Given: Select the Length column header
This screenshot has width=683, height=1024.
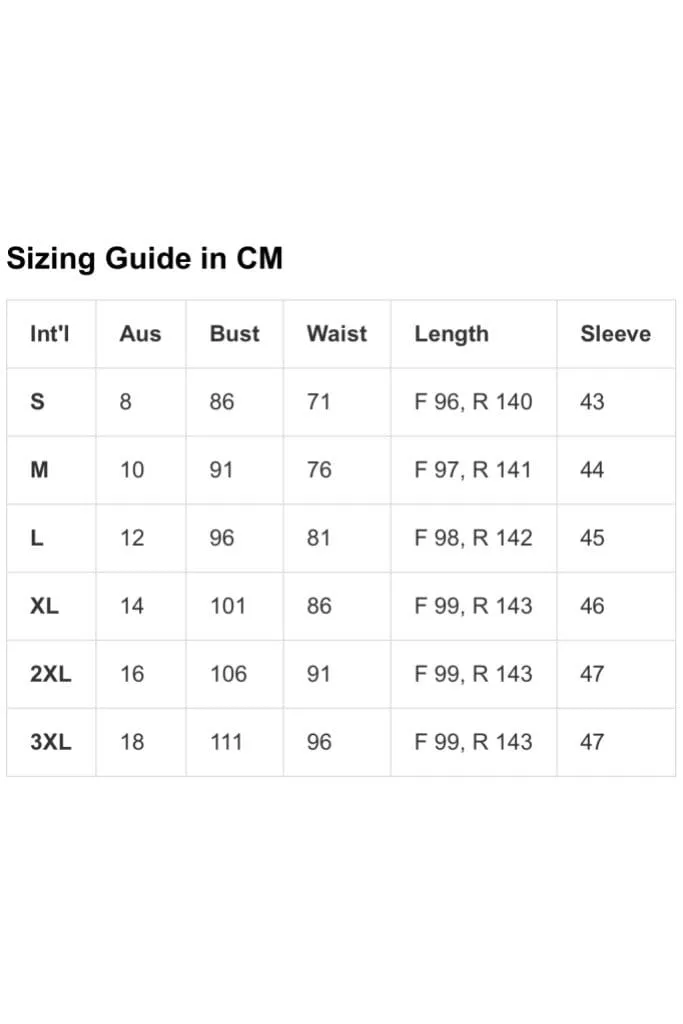Looking at the screenshot, I should [x=451, y=334].
